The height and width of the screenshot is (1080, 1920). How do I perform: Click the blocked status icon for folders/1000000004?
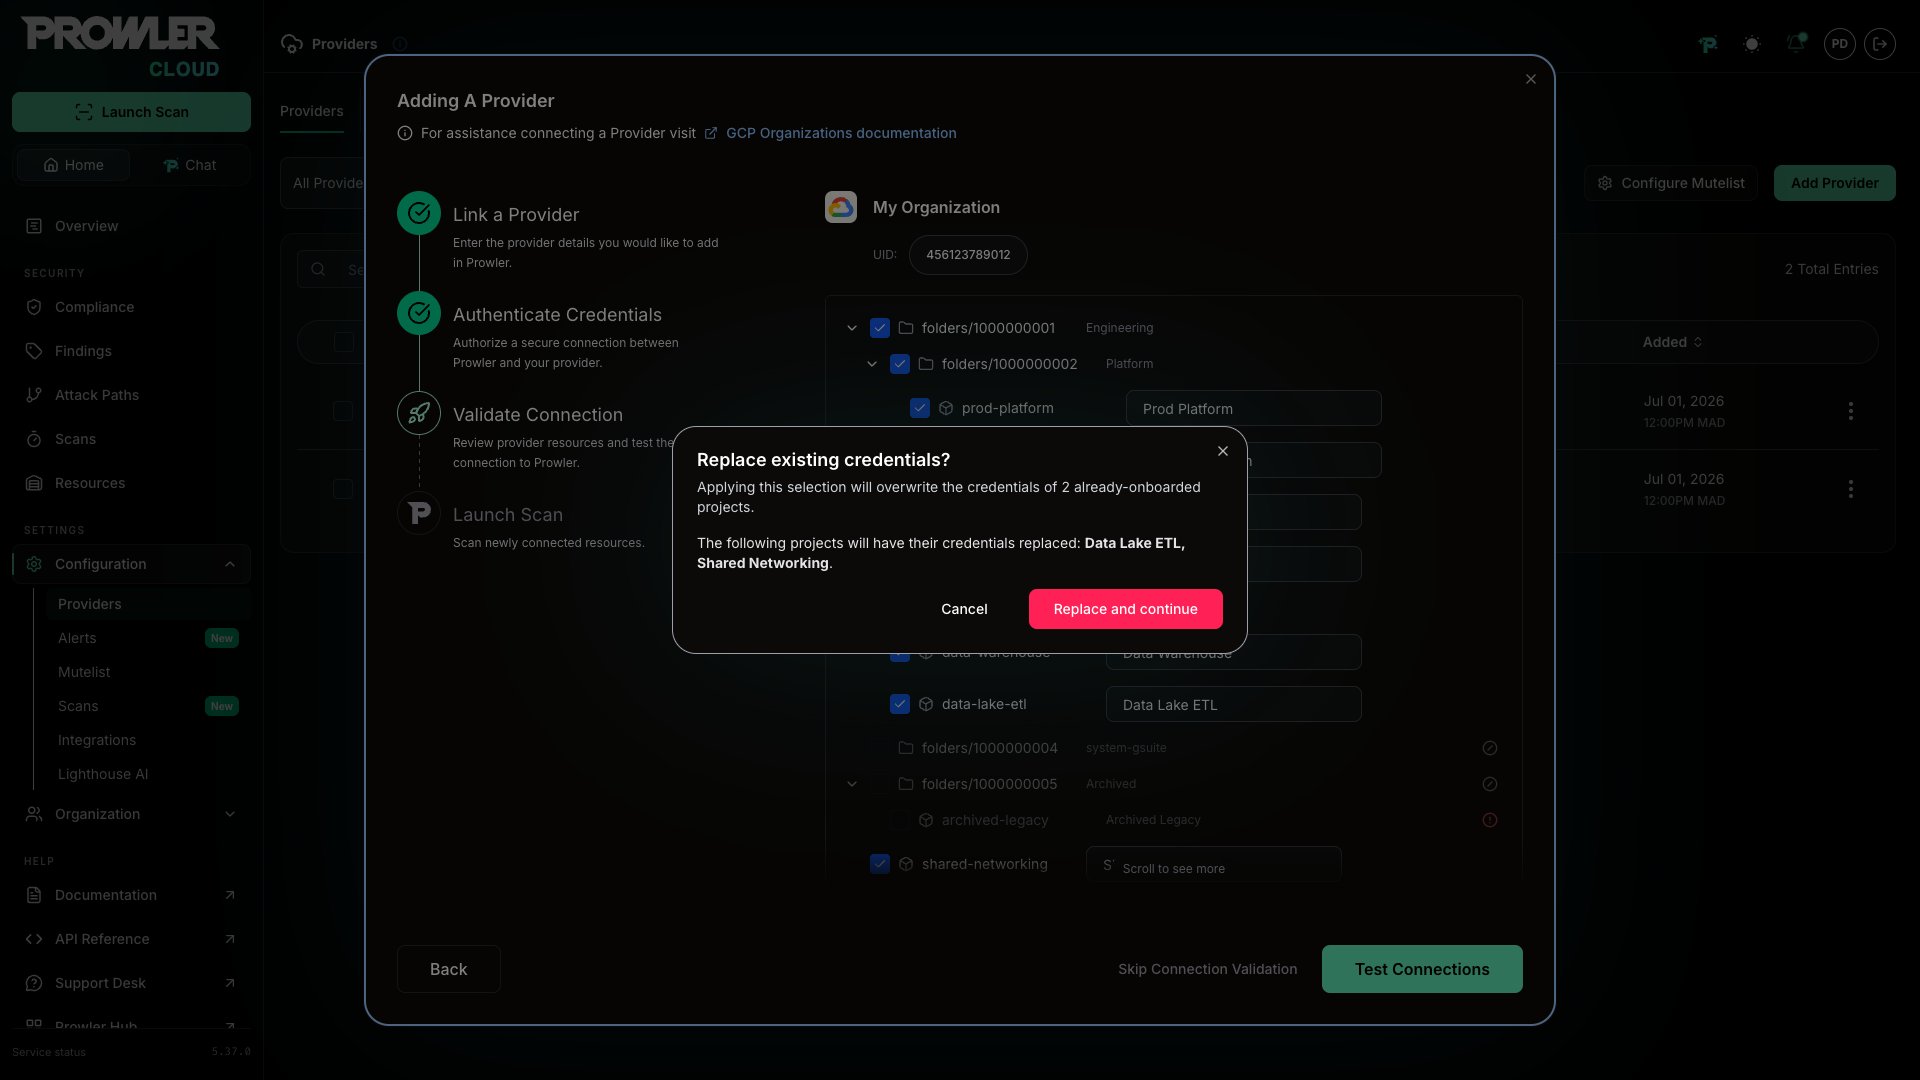(1490, 748)
